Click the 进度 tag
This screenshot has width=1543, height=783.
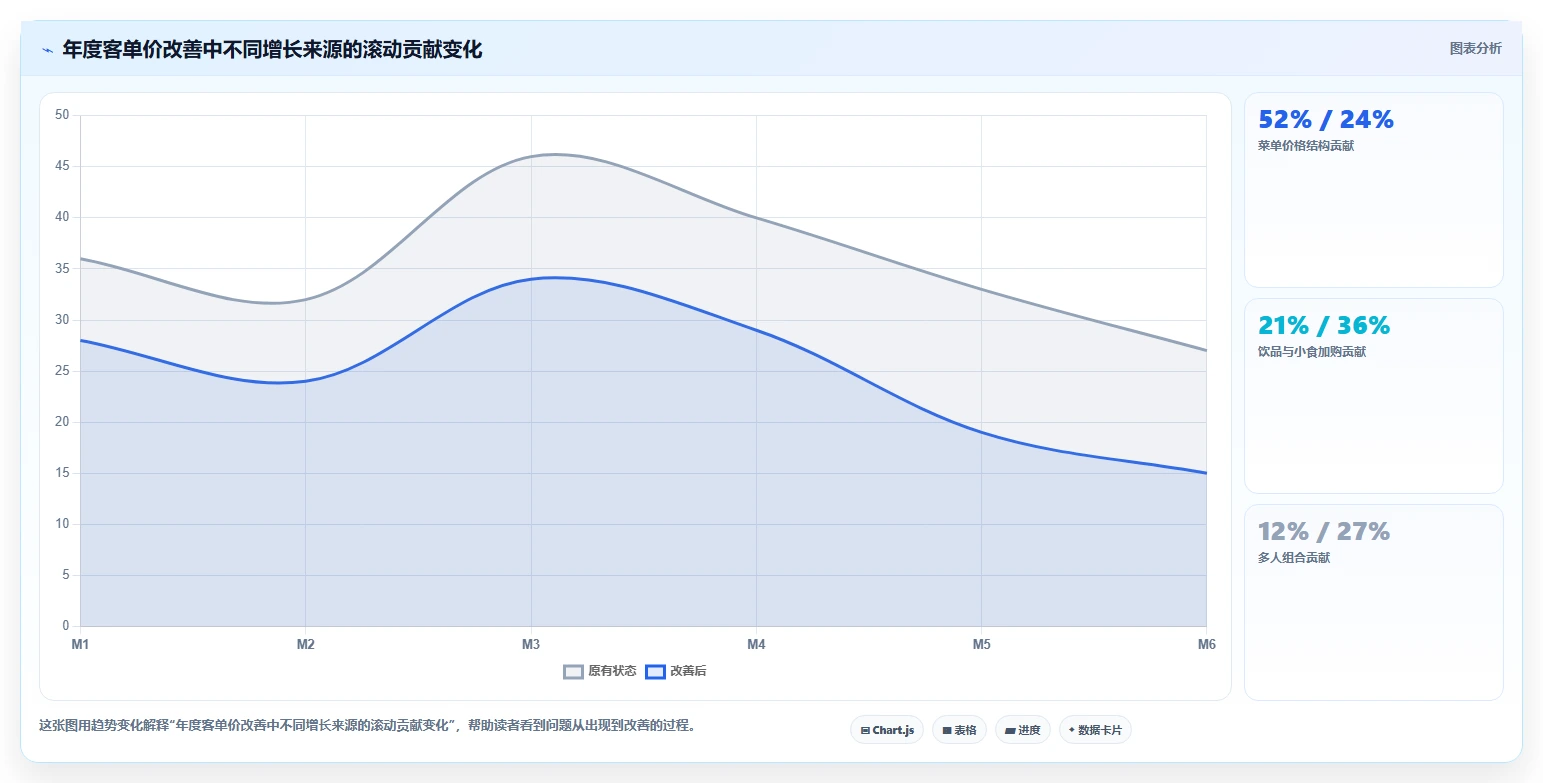click(1023, 730)
